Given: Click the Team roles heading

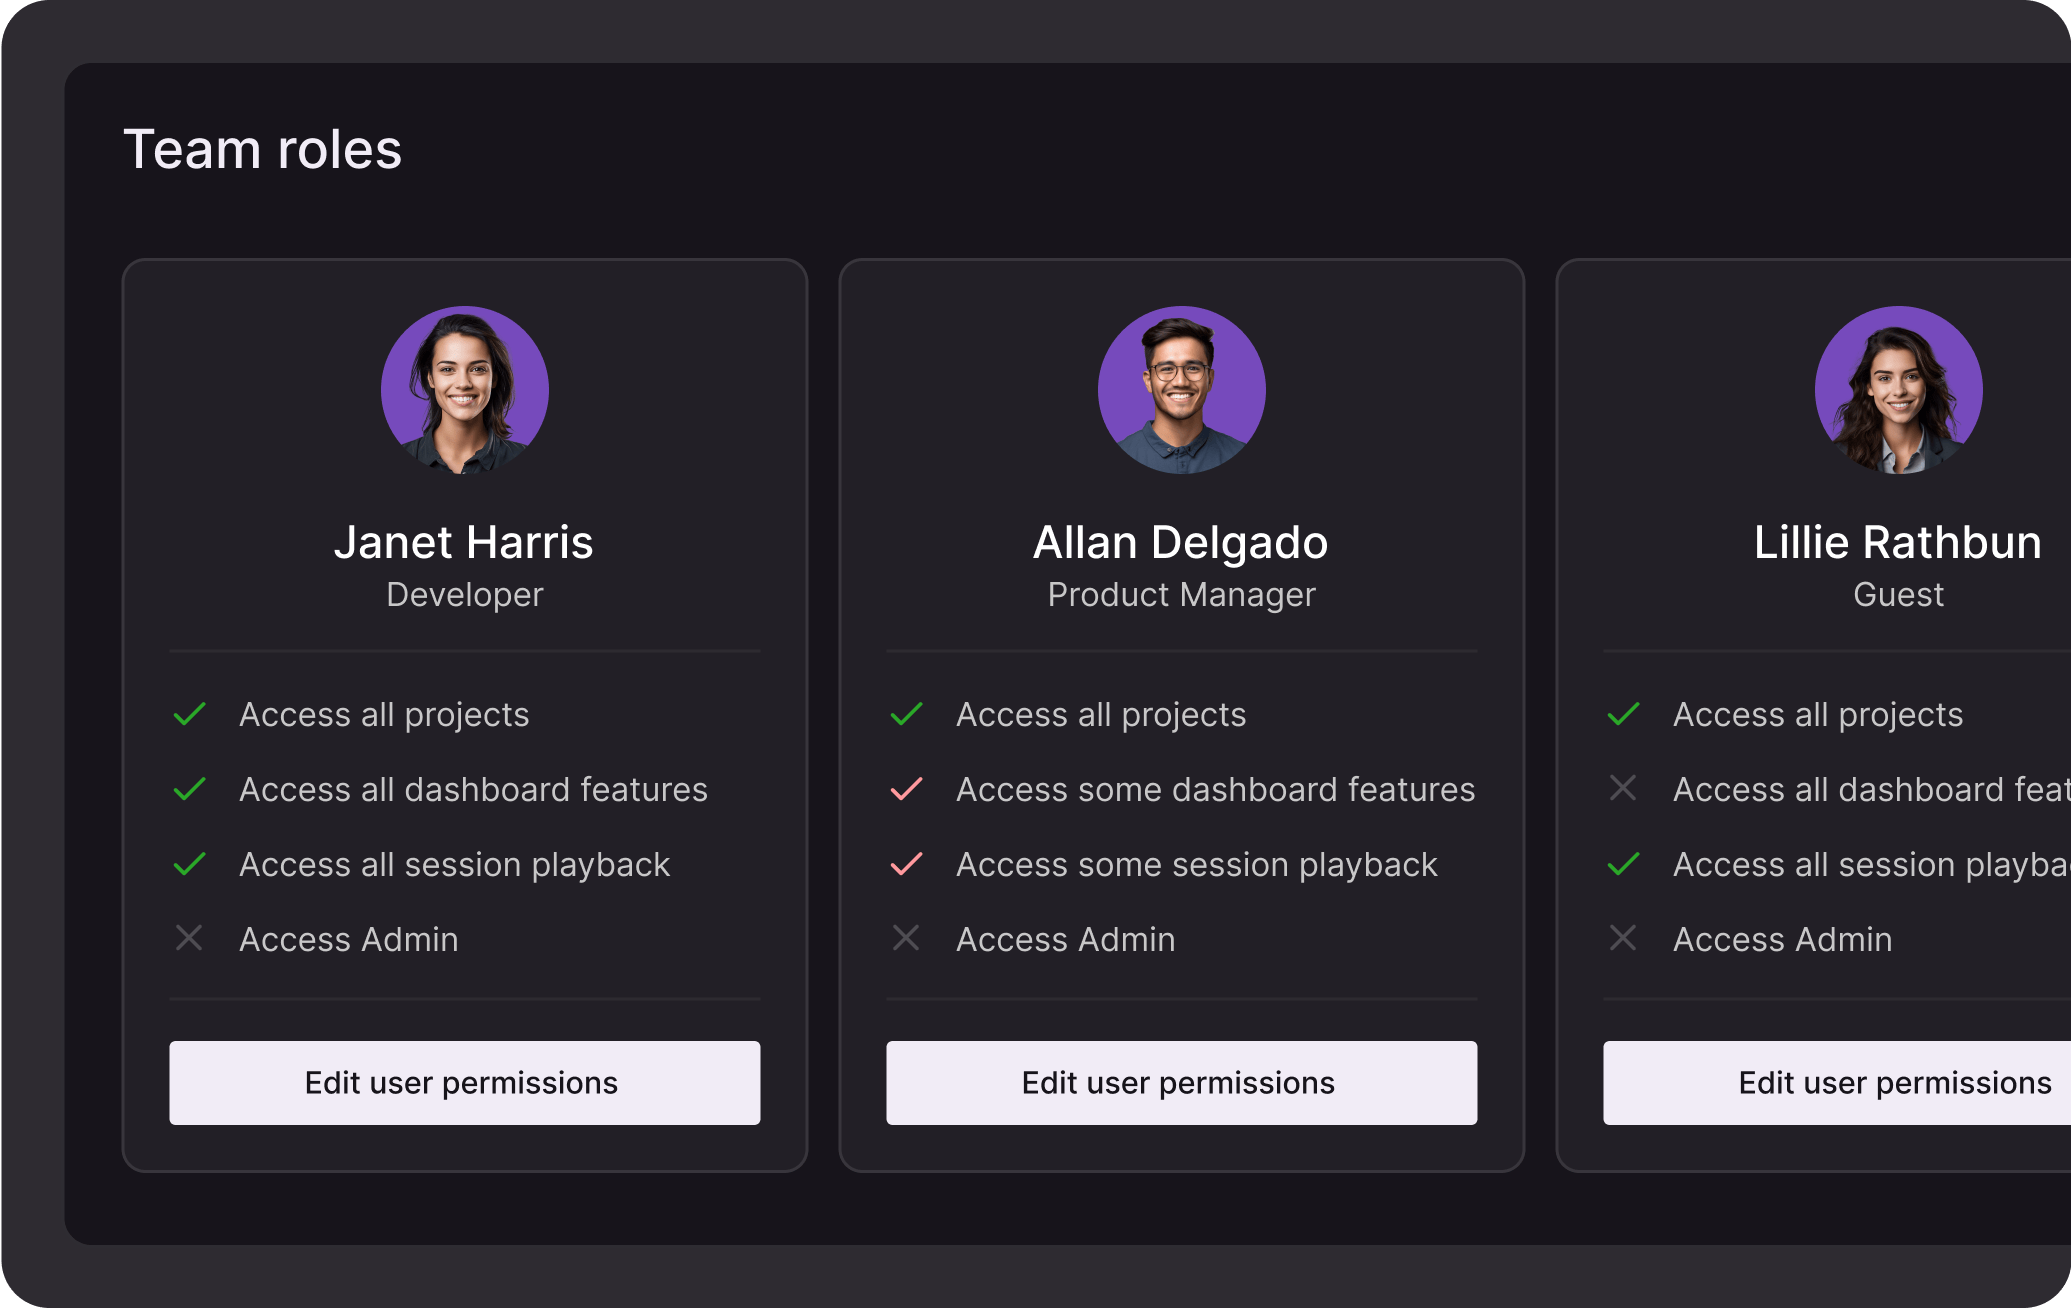Looking at the screenshot, I should (262, 150).
